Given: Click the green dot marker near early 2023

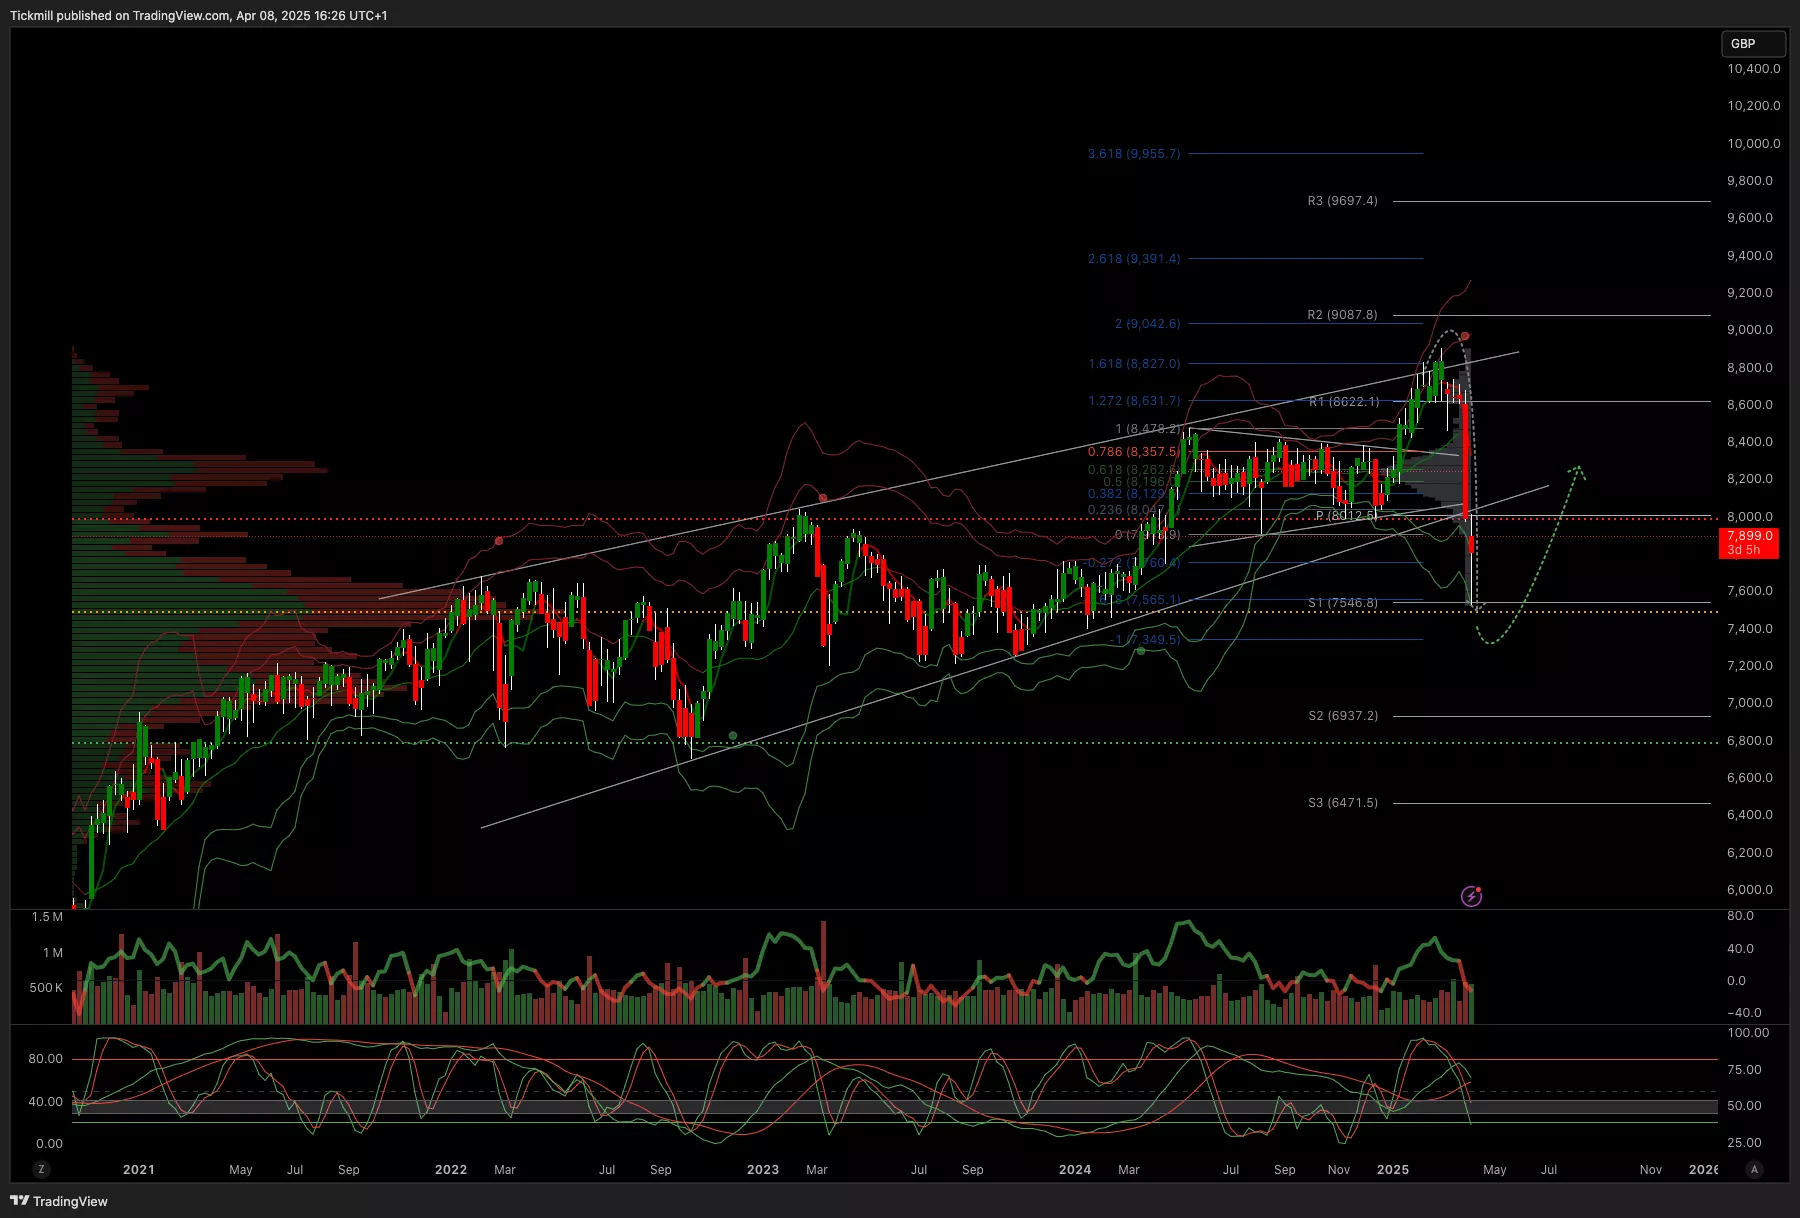Looking at the screenshot, I should 733,736.
